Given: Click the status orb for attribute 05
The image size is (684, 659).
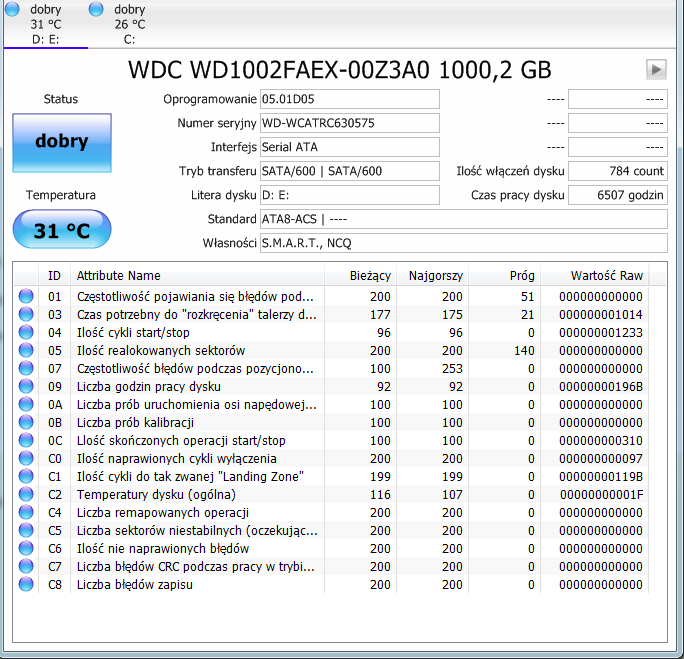Looking at the screenshot, I should click(26, 350).
